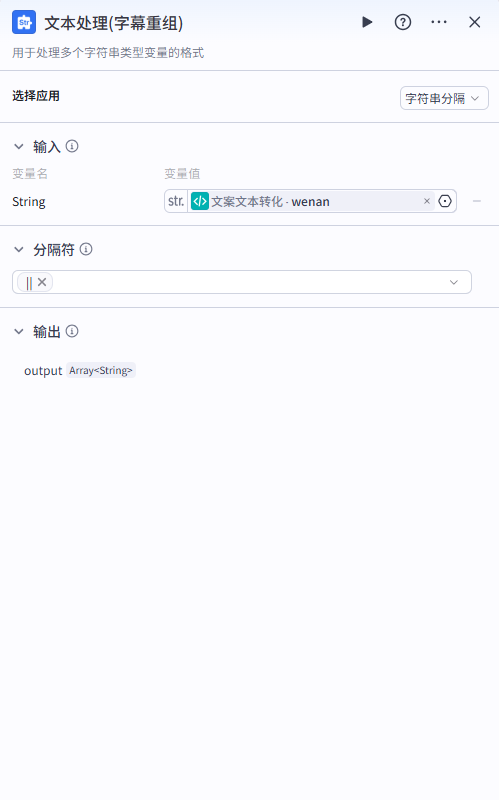
Task: Show info tooltip next to 输入
Action: pyautogui.click(x=72, y=146)
